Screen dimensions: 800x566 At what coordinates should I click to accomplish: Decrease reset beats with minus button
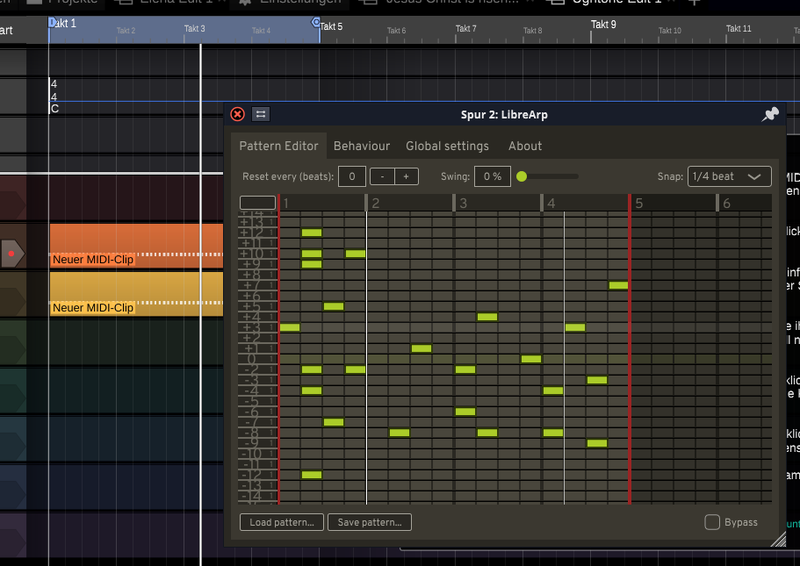point(382,177)
